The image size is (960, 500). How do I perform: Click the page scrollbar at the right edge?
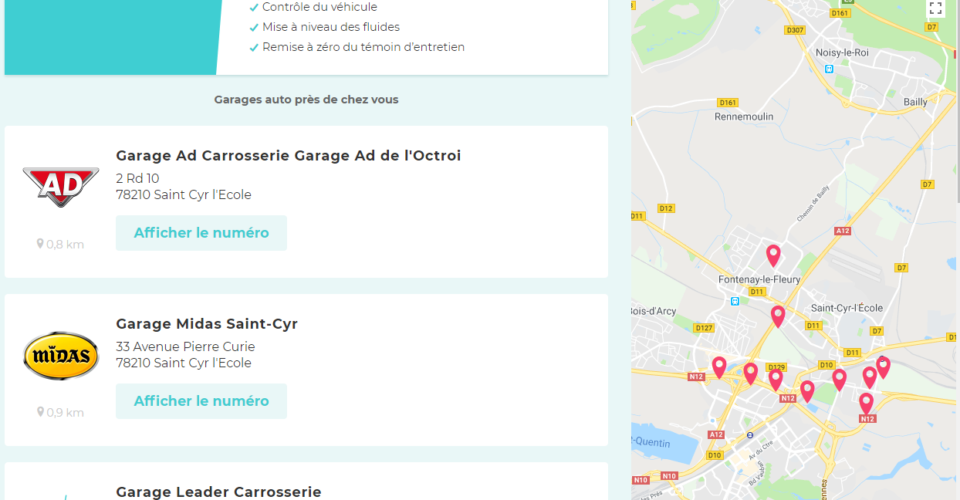(x=957, y=101)
